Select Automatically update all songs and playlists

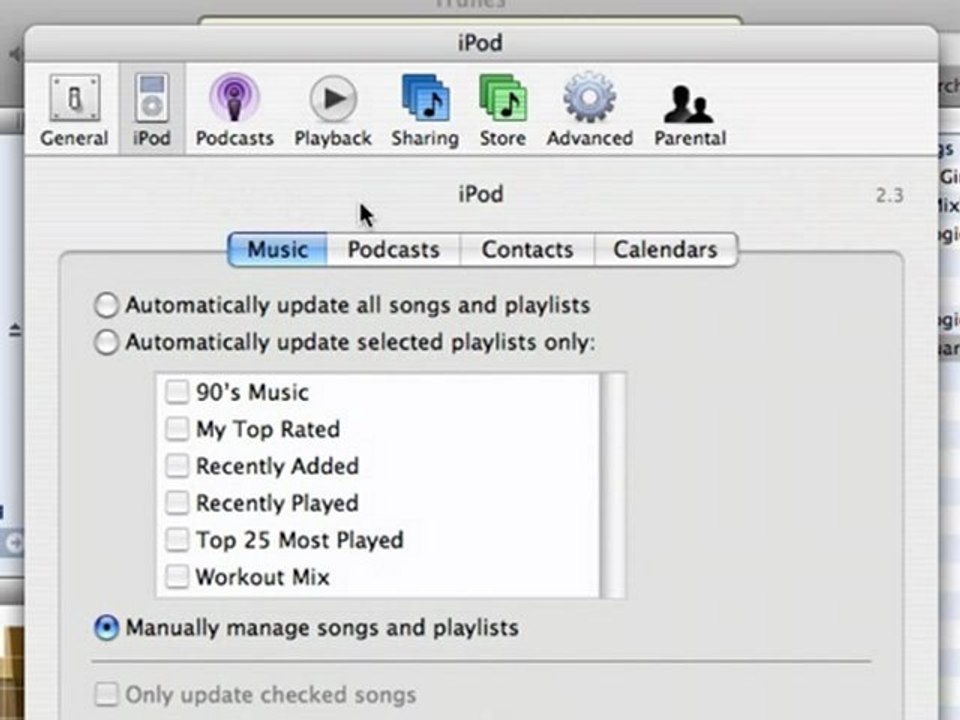(106, 305)
